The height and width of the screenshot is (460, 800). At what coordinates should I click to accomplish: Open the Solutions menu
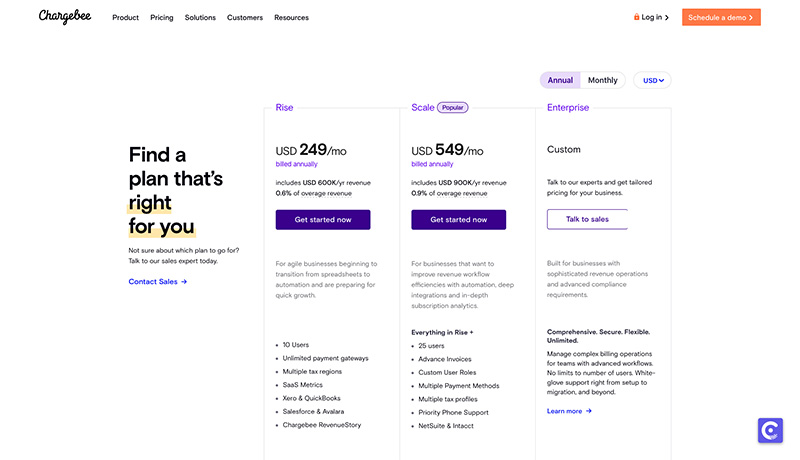coord(200,17)
